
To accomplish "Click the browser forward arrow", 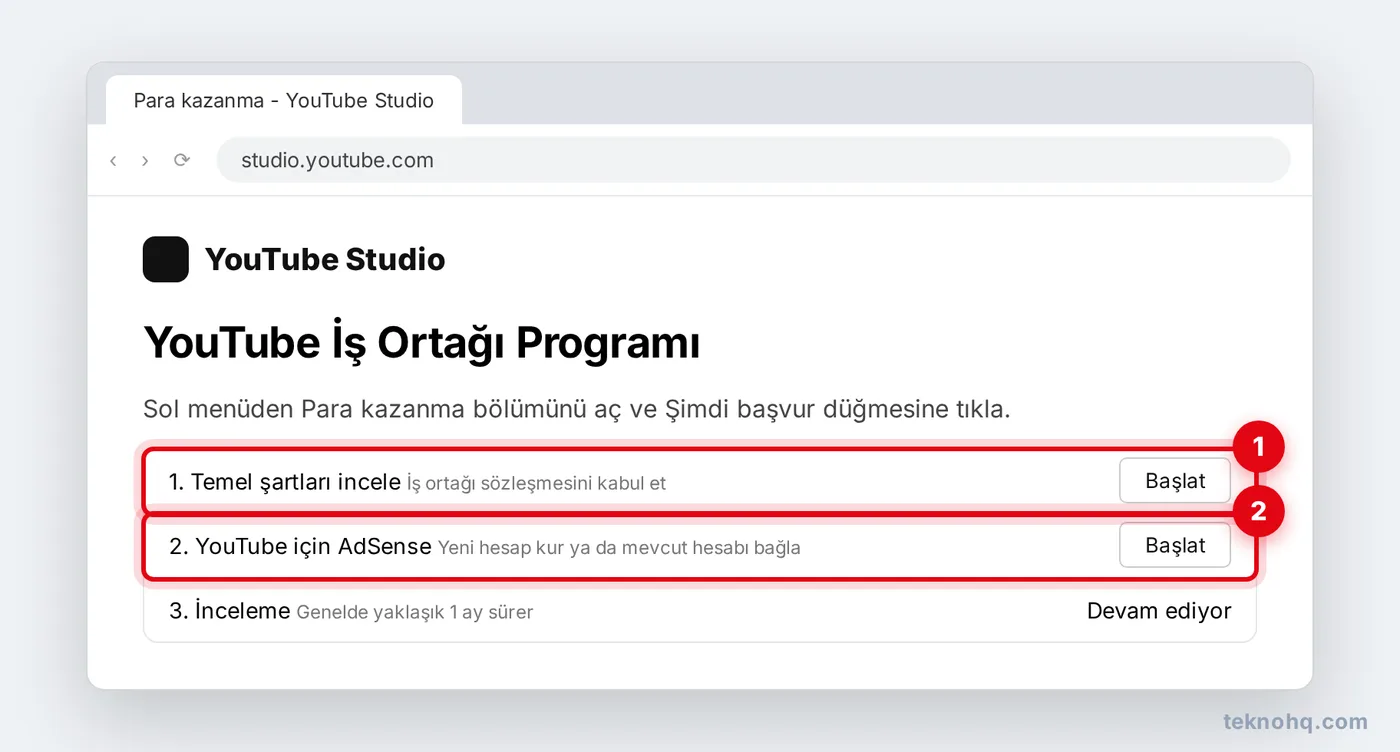I will tap(145, 160).
